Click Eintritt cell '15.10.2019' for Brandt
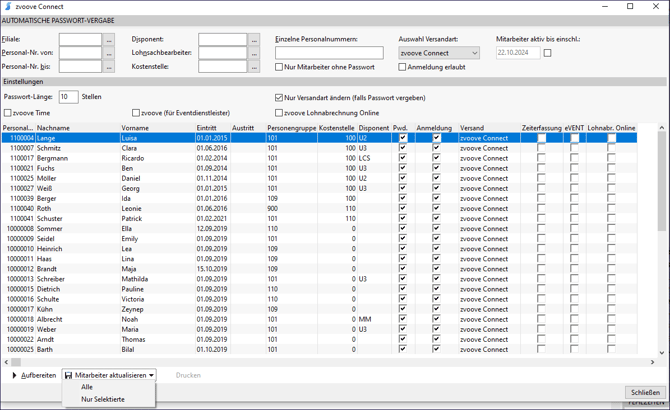The image size is (670, 410). click(x=212, y=269)
